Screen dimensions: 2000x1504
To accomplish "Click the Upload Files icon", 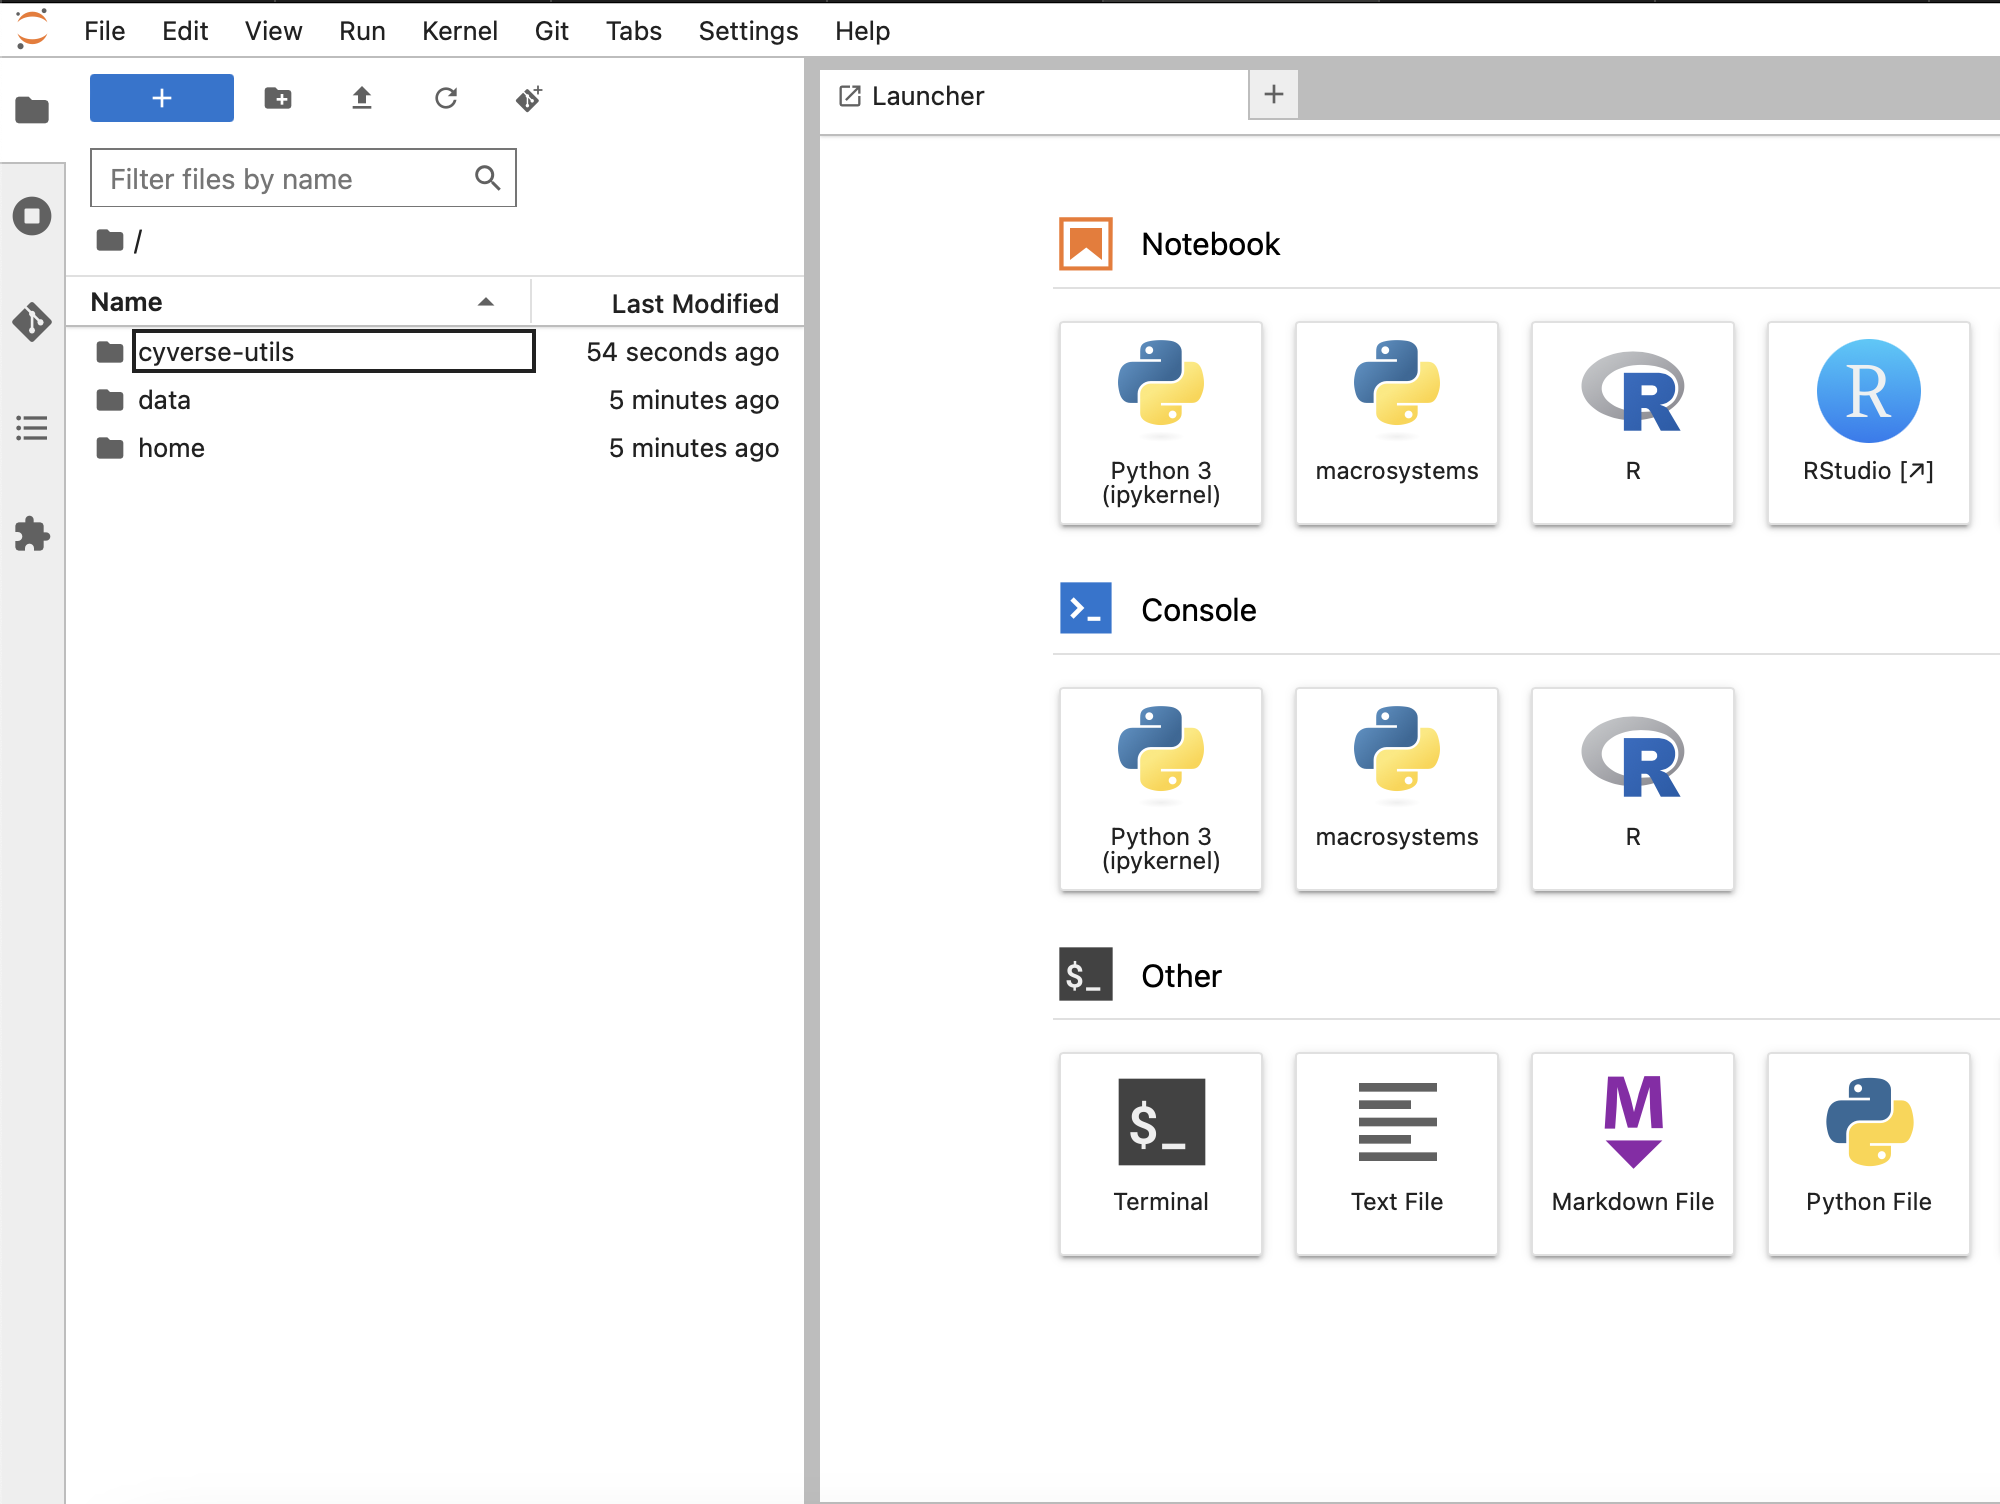I will coord(362,98).
